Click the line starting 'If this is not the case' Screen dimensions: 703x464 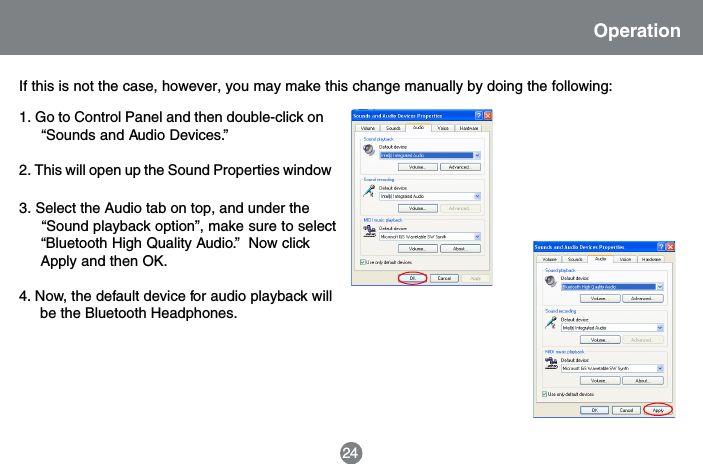coord(315,86)
